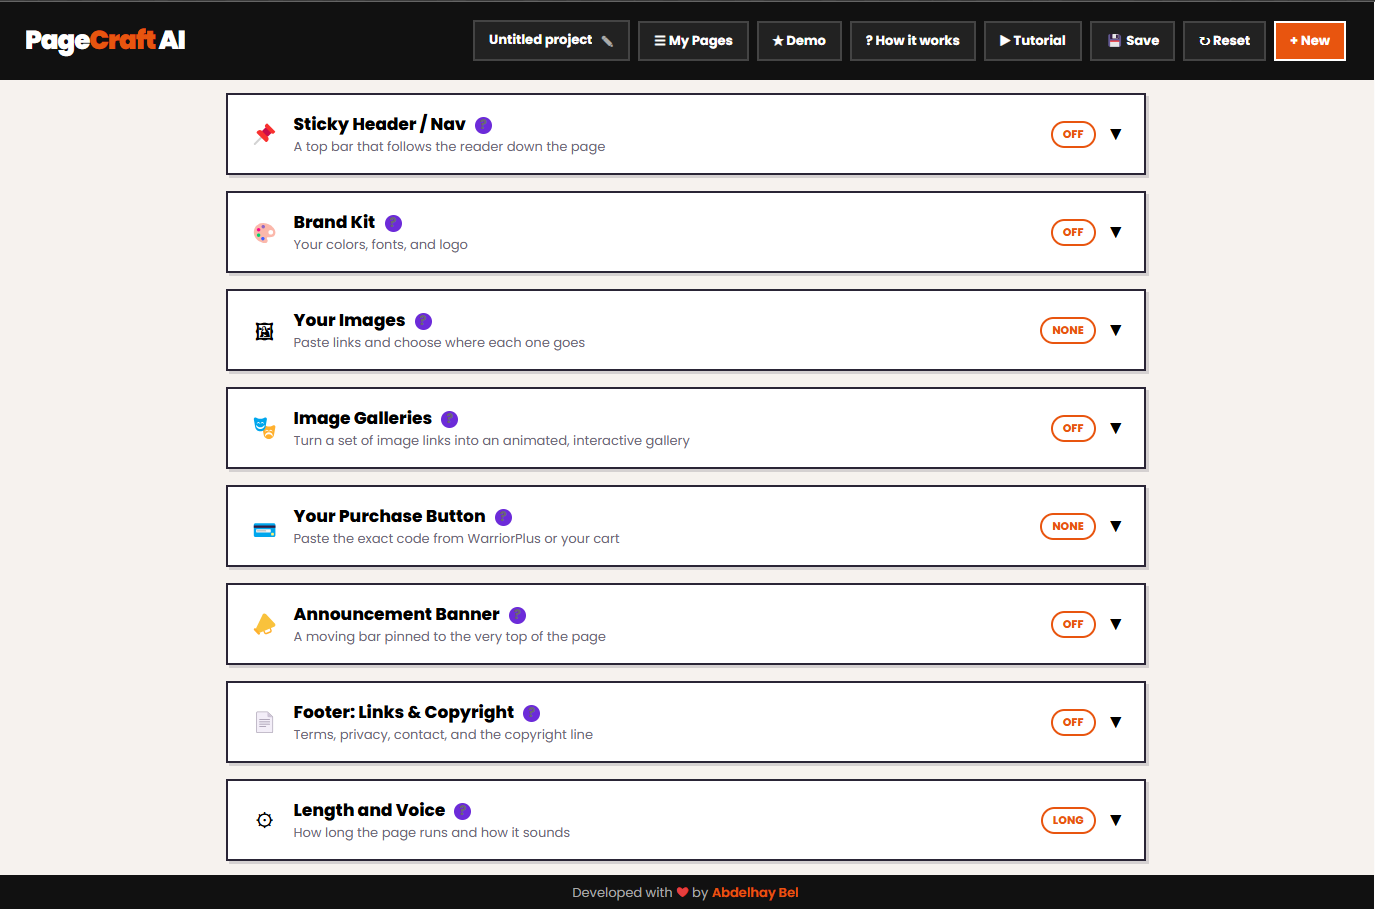Expand the Length and Voice section arrow

(1116, 820)
